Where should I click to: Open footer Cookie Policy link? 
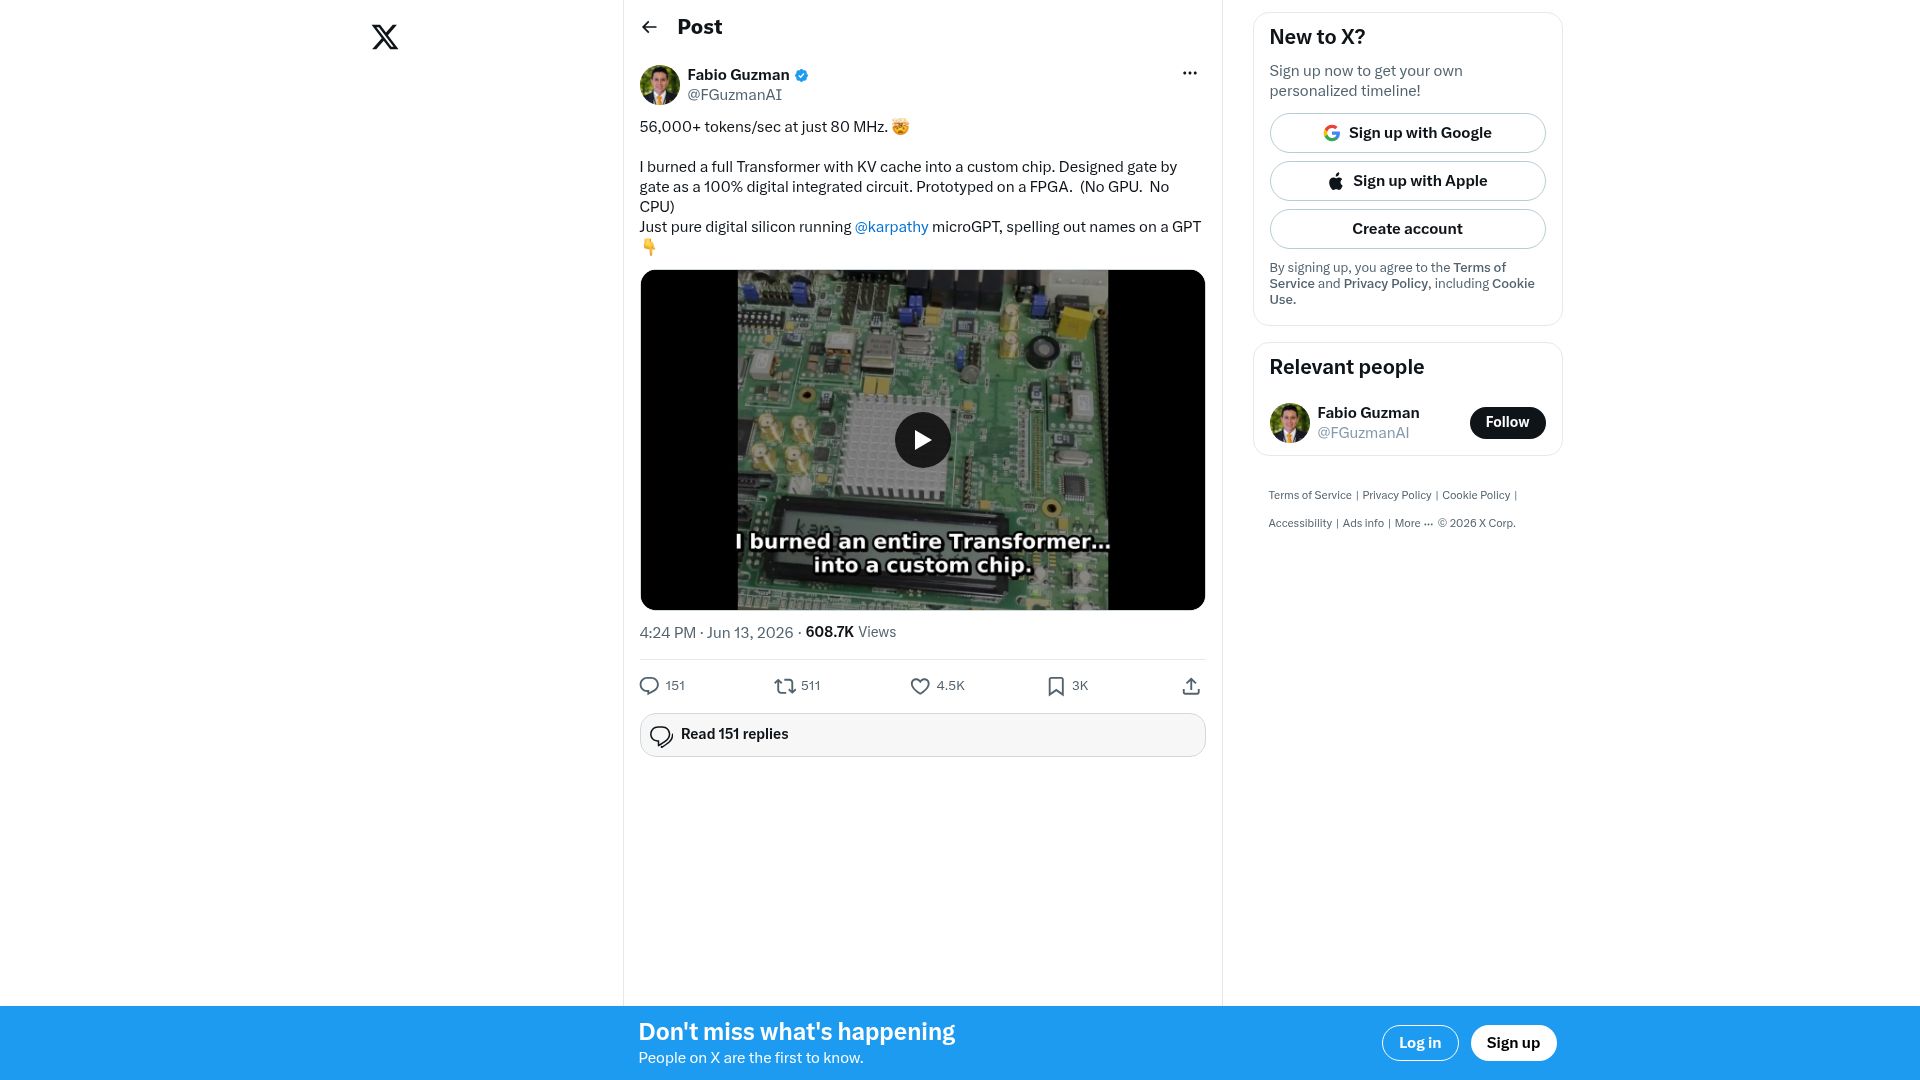tap(1475, 496)
